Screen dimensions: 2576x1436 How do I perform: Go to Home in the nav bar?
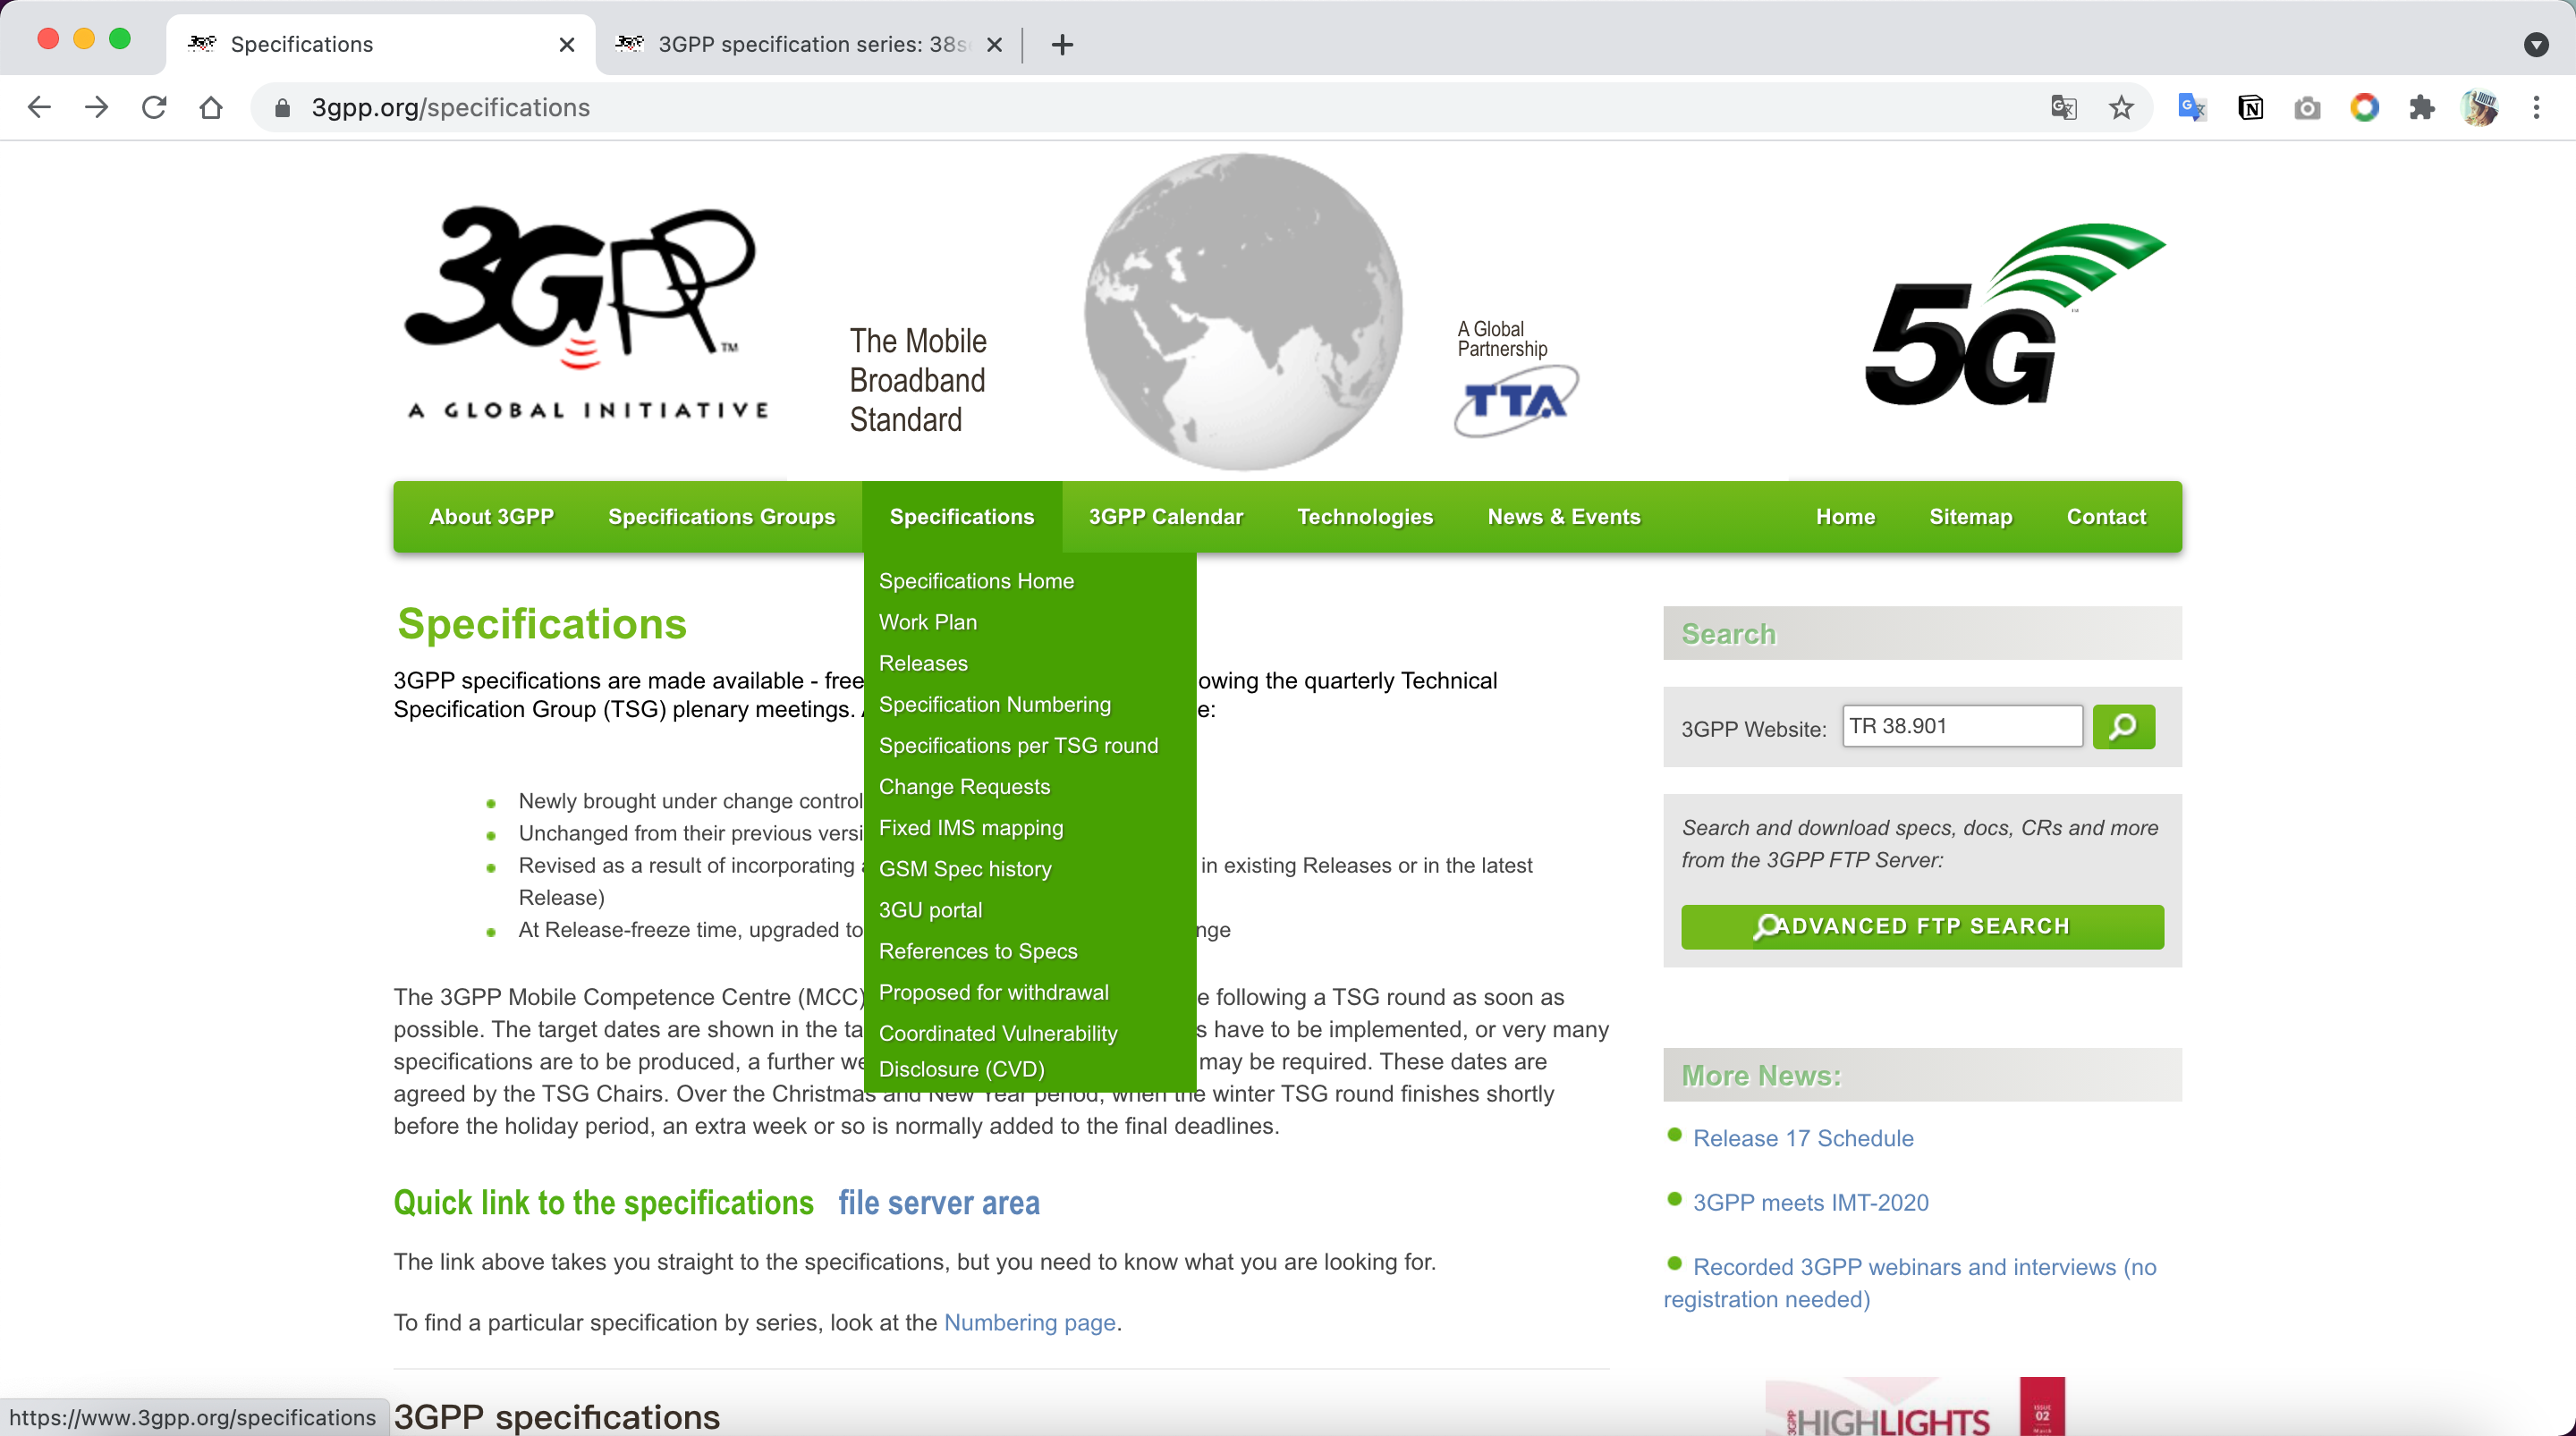[x=1845, y=516]
